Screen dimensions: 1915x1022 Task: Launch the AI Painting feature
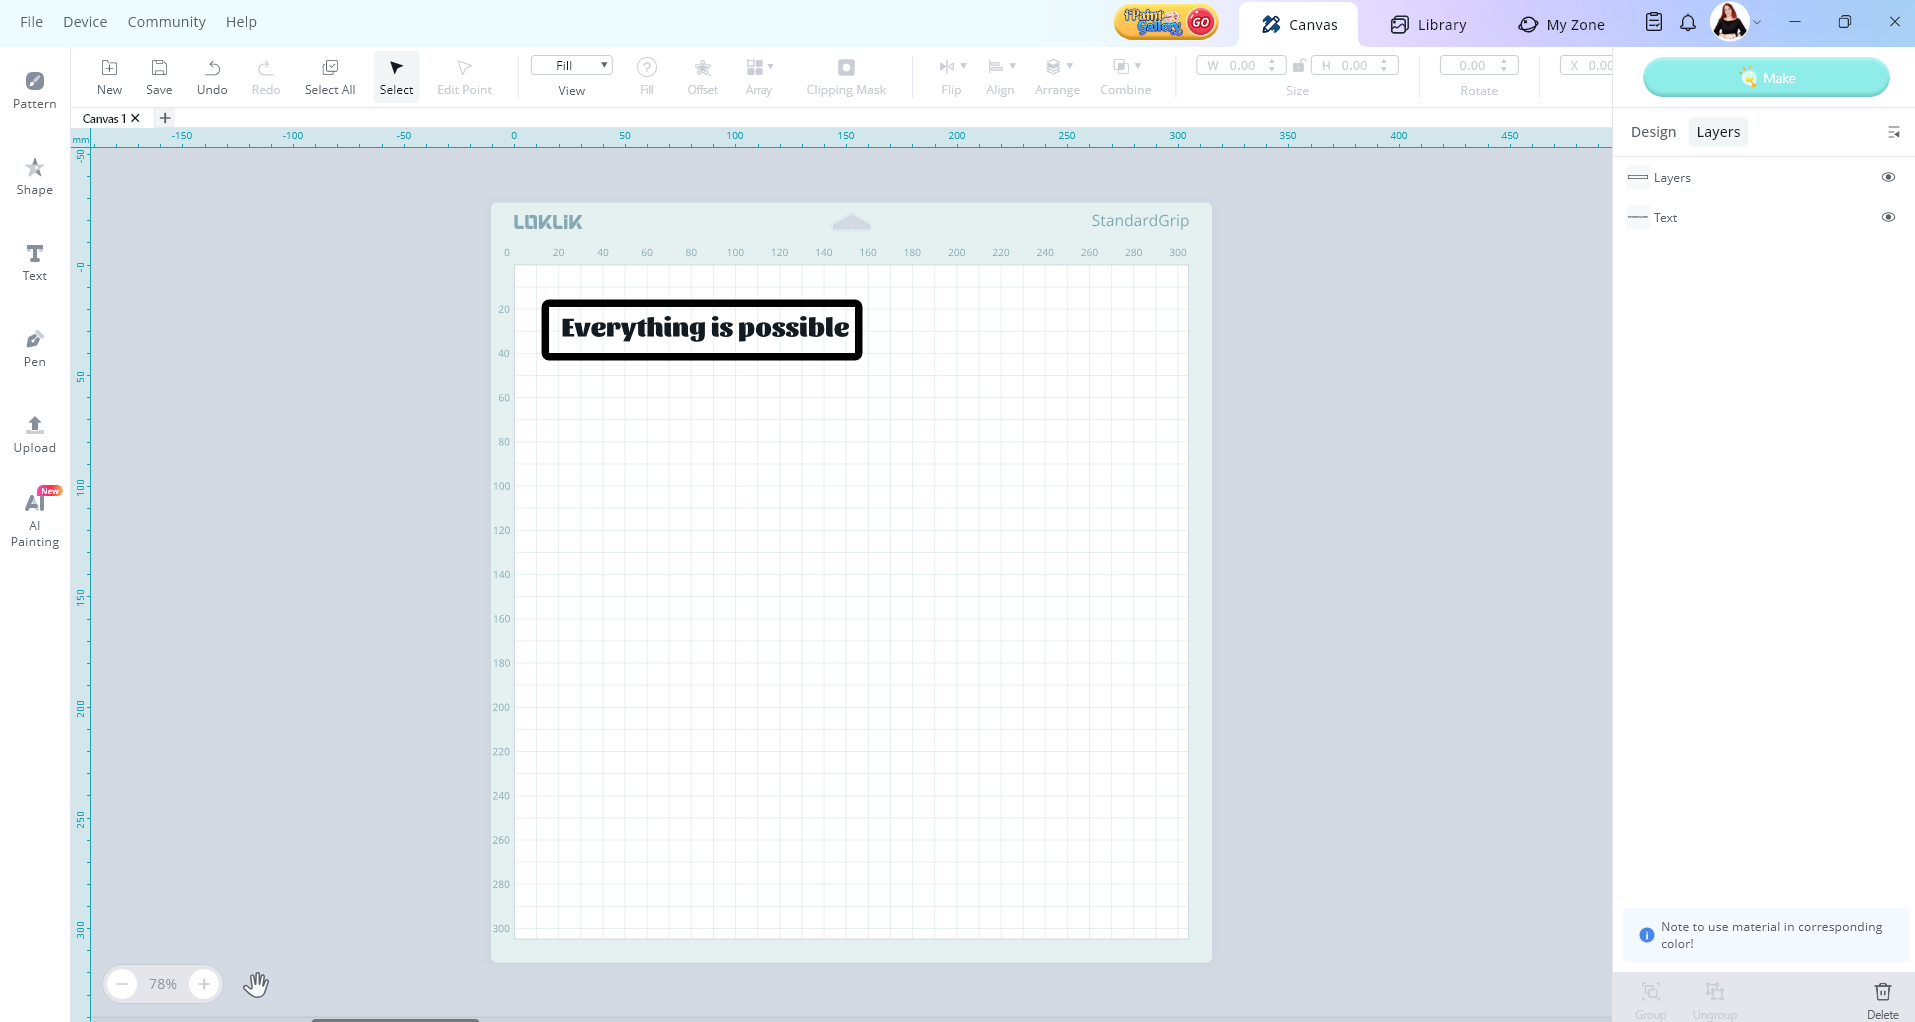click(x=34, y=518)
